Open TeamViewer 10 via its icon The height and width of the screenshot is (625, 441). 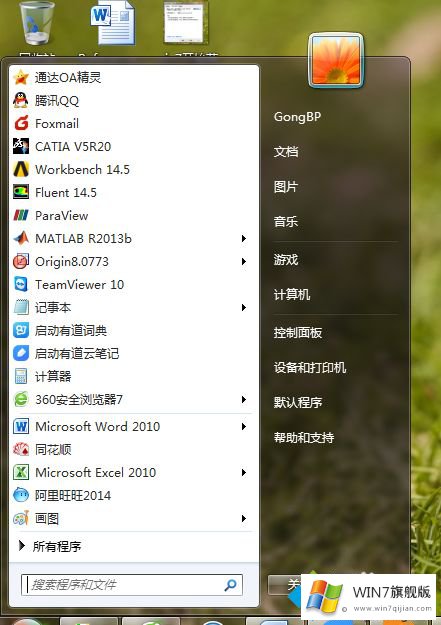click(21, 284)
